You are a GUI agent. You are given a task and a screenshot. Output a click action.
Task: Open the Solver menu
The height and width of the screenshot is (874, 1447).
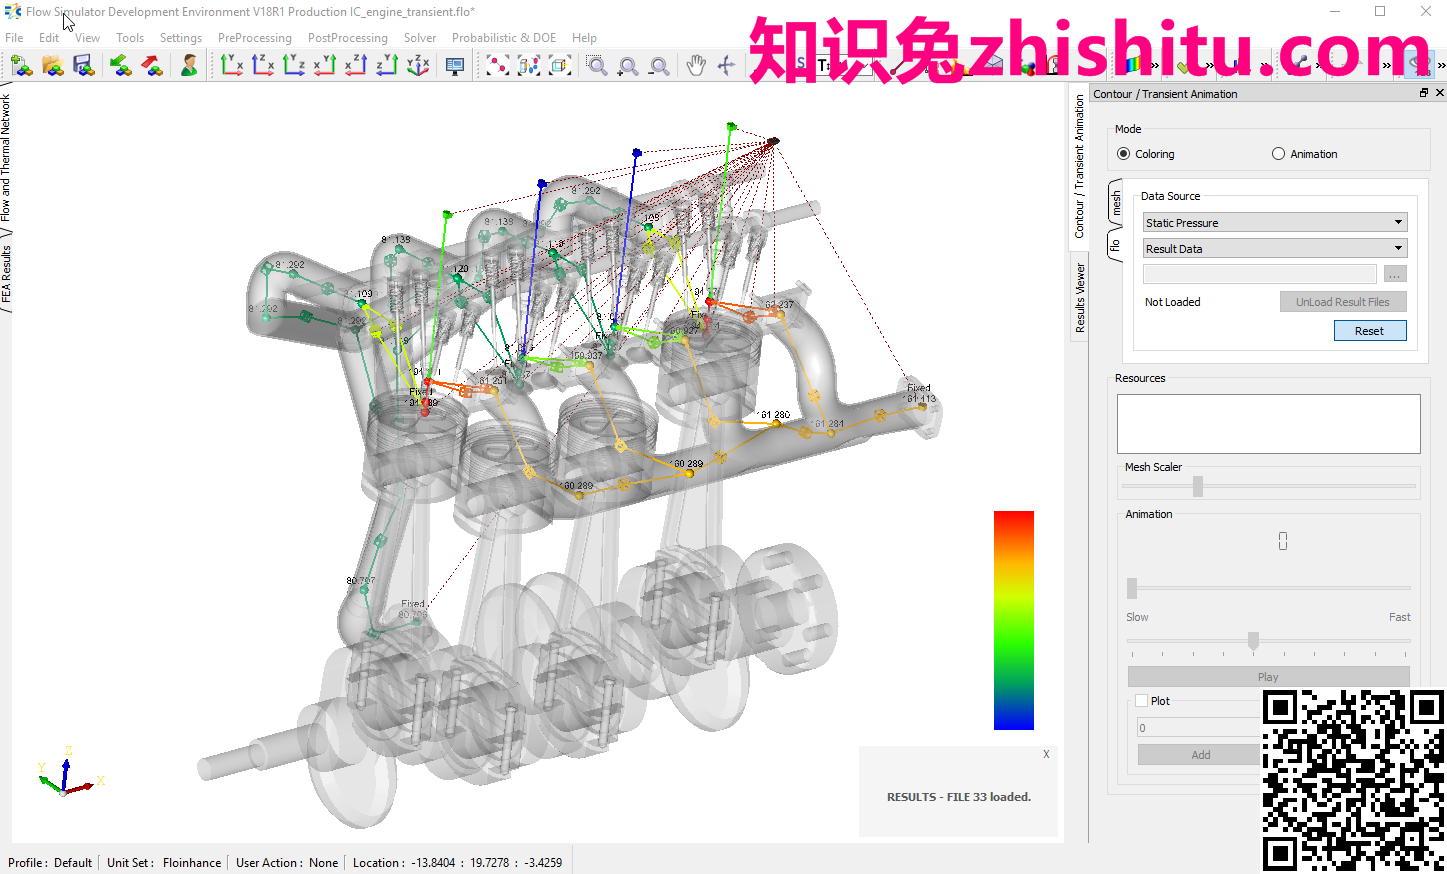tap(420, 38)
